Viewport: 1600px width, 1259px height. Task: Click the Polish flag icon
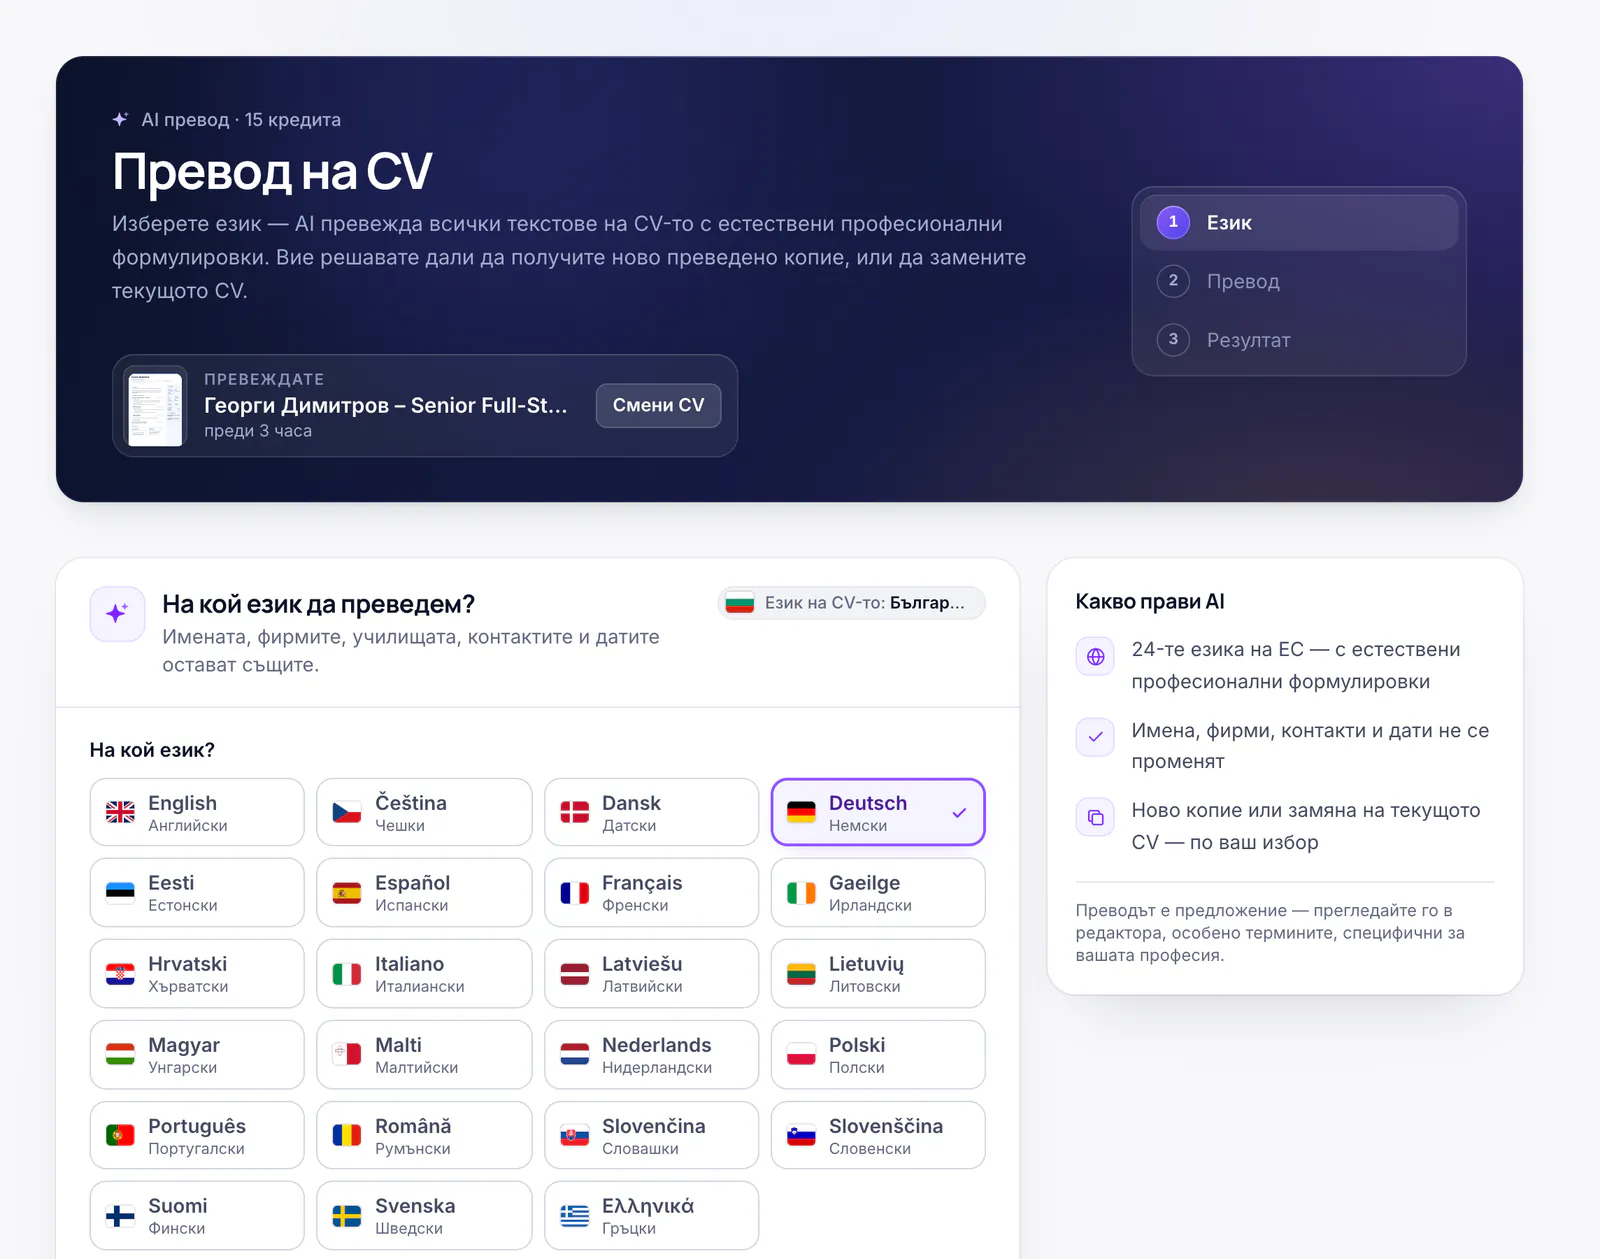click(802, 1055)
